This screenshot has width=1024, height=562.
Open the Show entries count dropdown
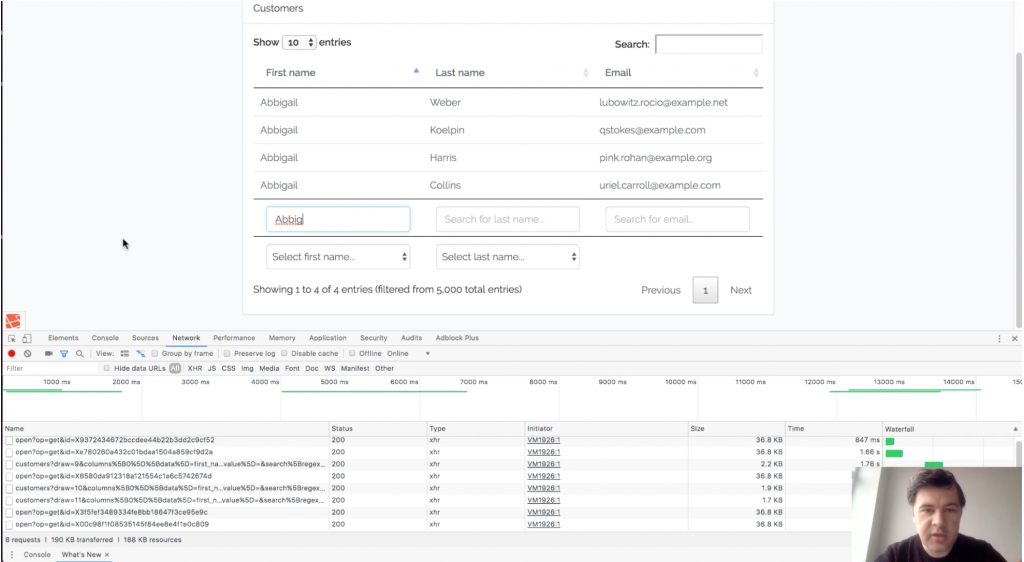click(299, 43)
